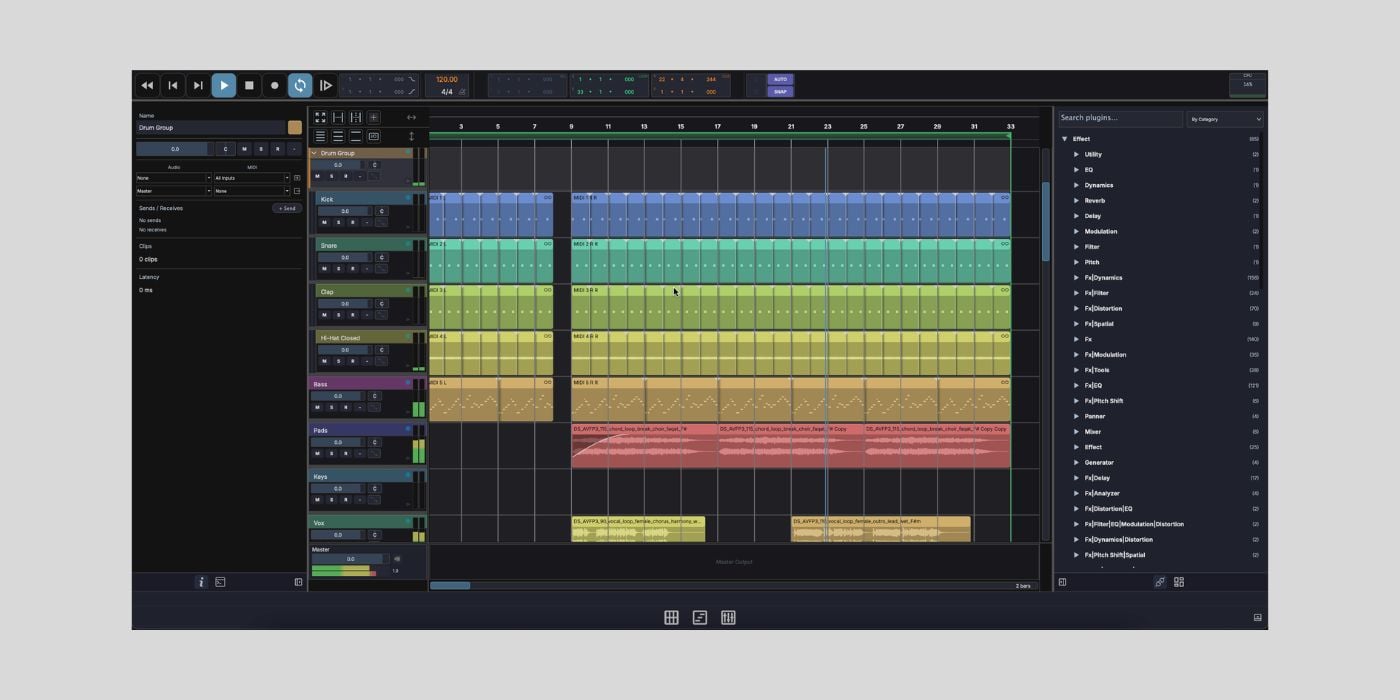1400x700 pixels.
Task: Switch to the Audio tab in left panel
Action: [x=175, y=166]
